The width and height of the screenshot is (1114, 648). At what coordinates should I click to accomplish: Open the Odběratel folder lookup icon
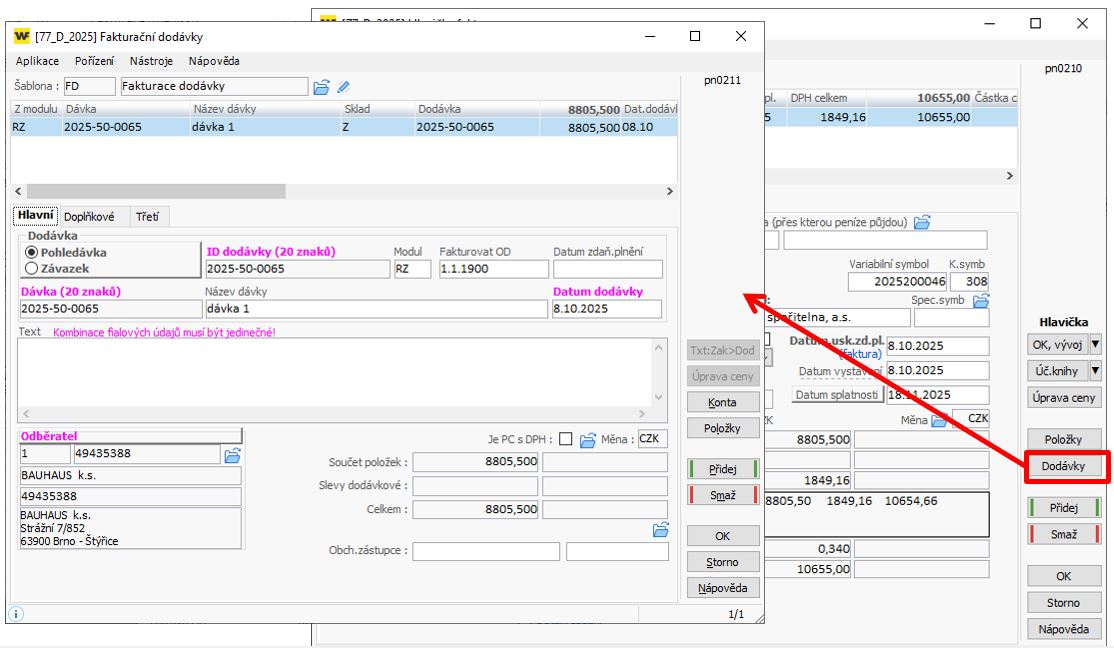[x=232, y=455]
